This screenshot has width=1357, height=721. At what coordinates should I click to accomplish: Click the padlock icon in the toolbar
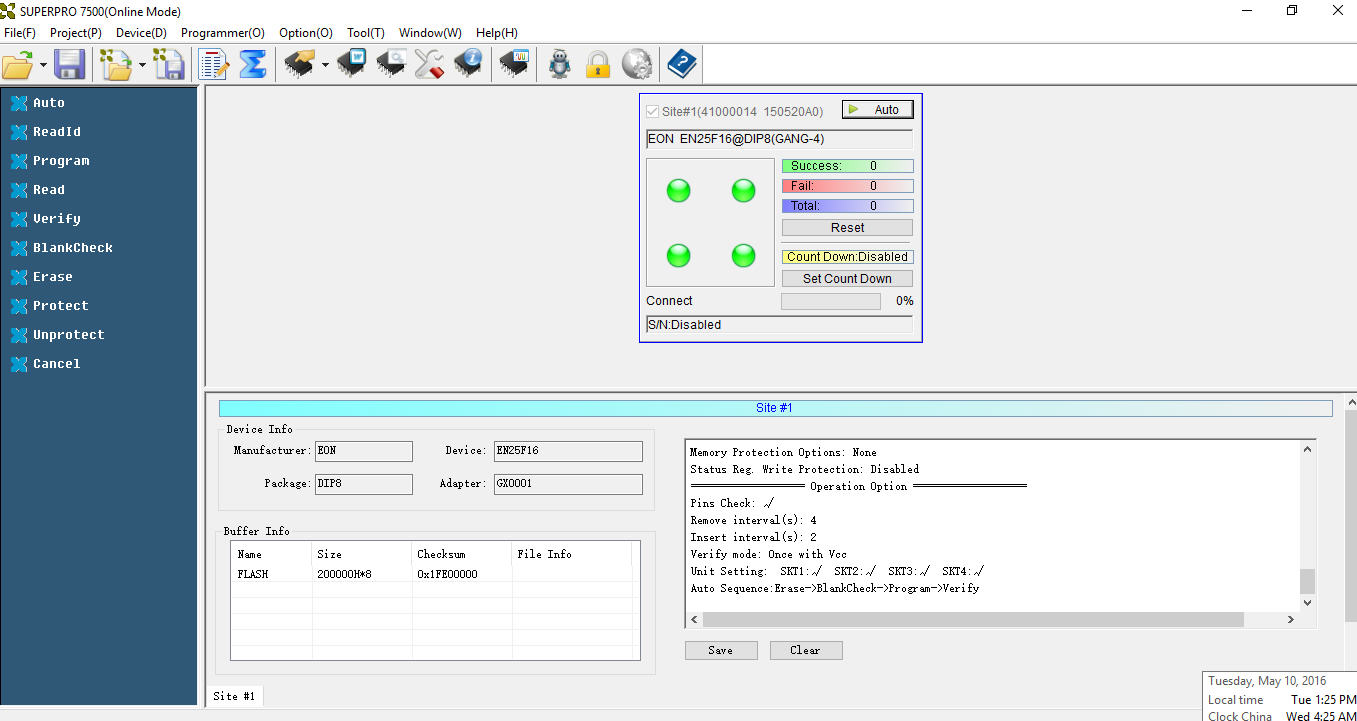(598, 65)
